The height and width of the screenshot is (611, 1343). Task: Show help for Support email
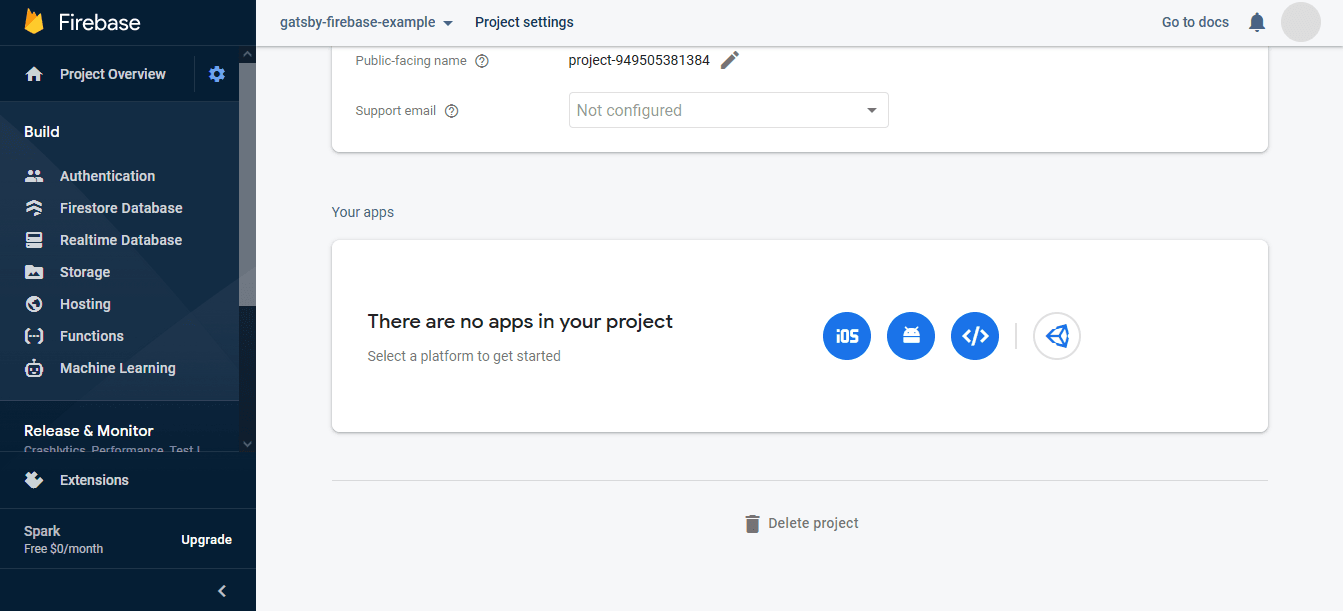[x=451, y=111]
